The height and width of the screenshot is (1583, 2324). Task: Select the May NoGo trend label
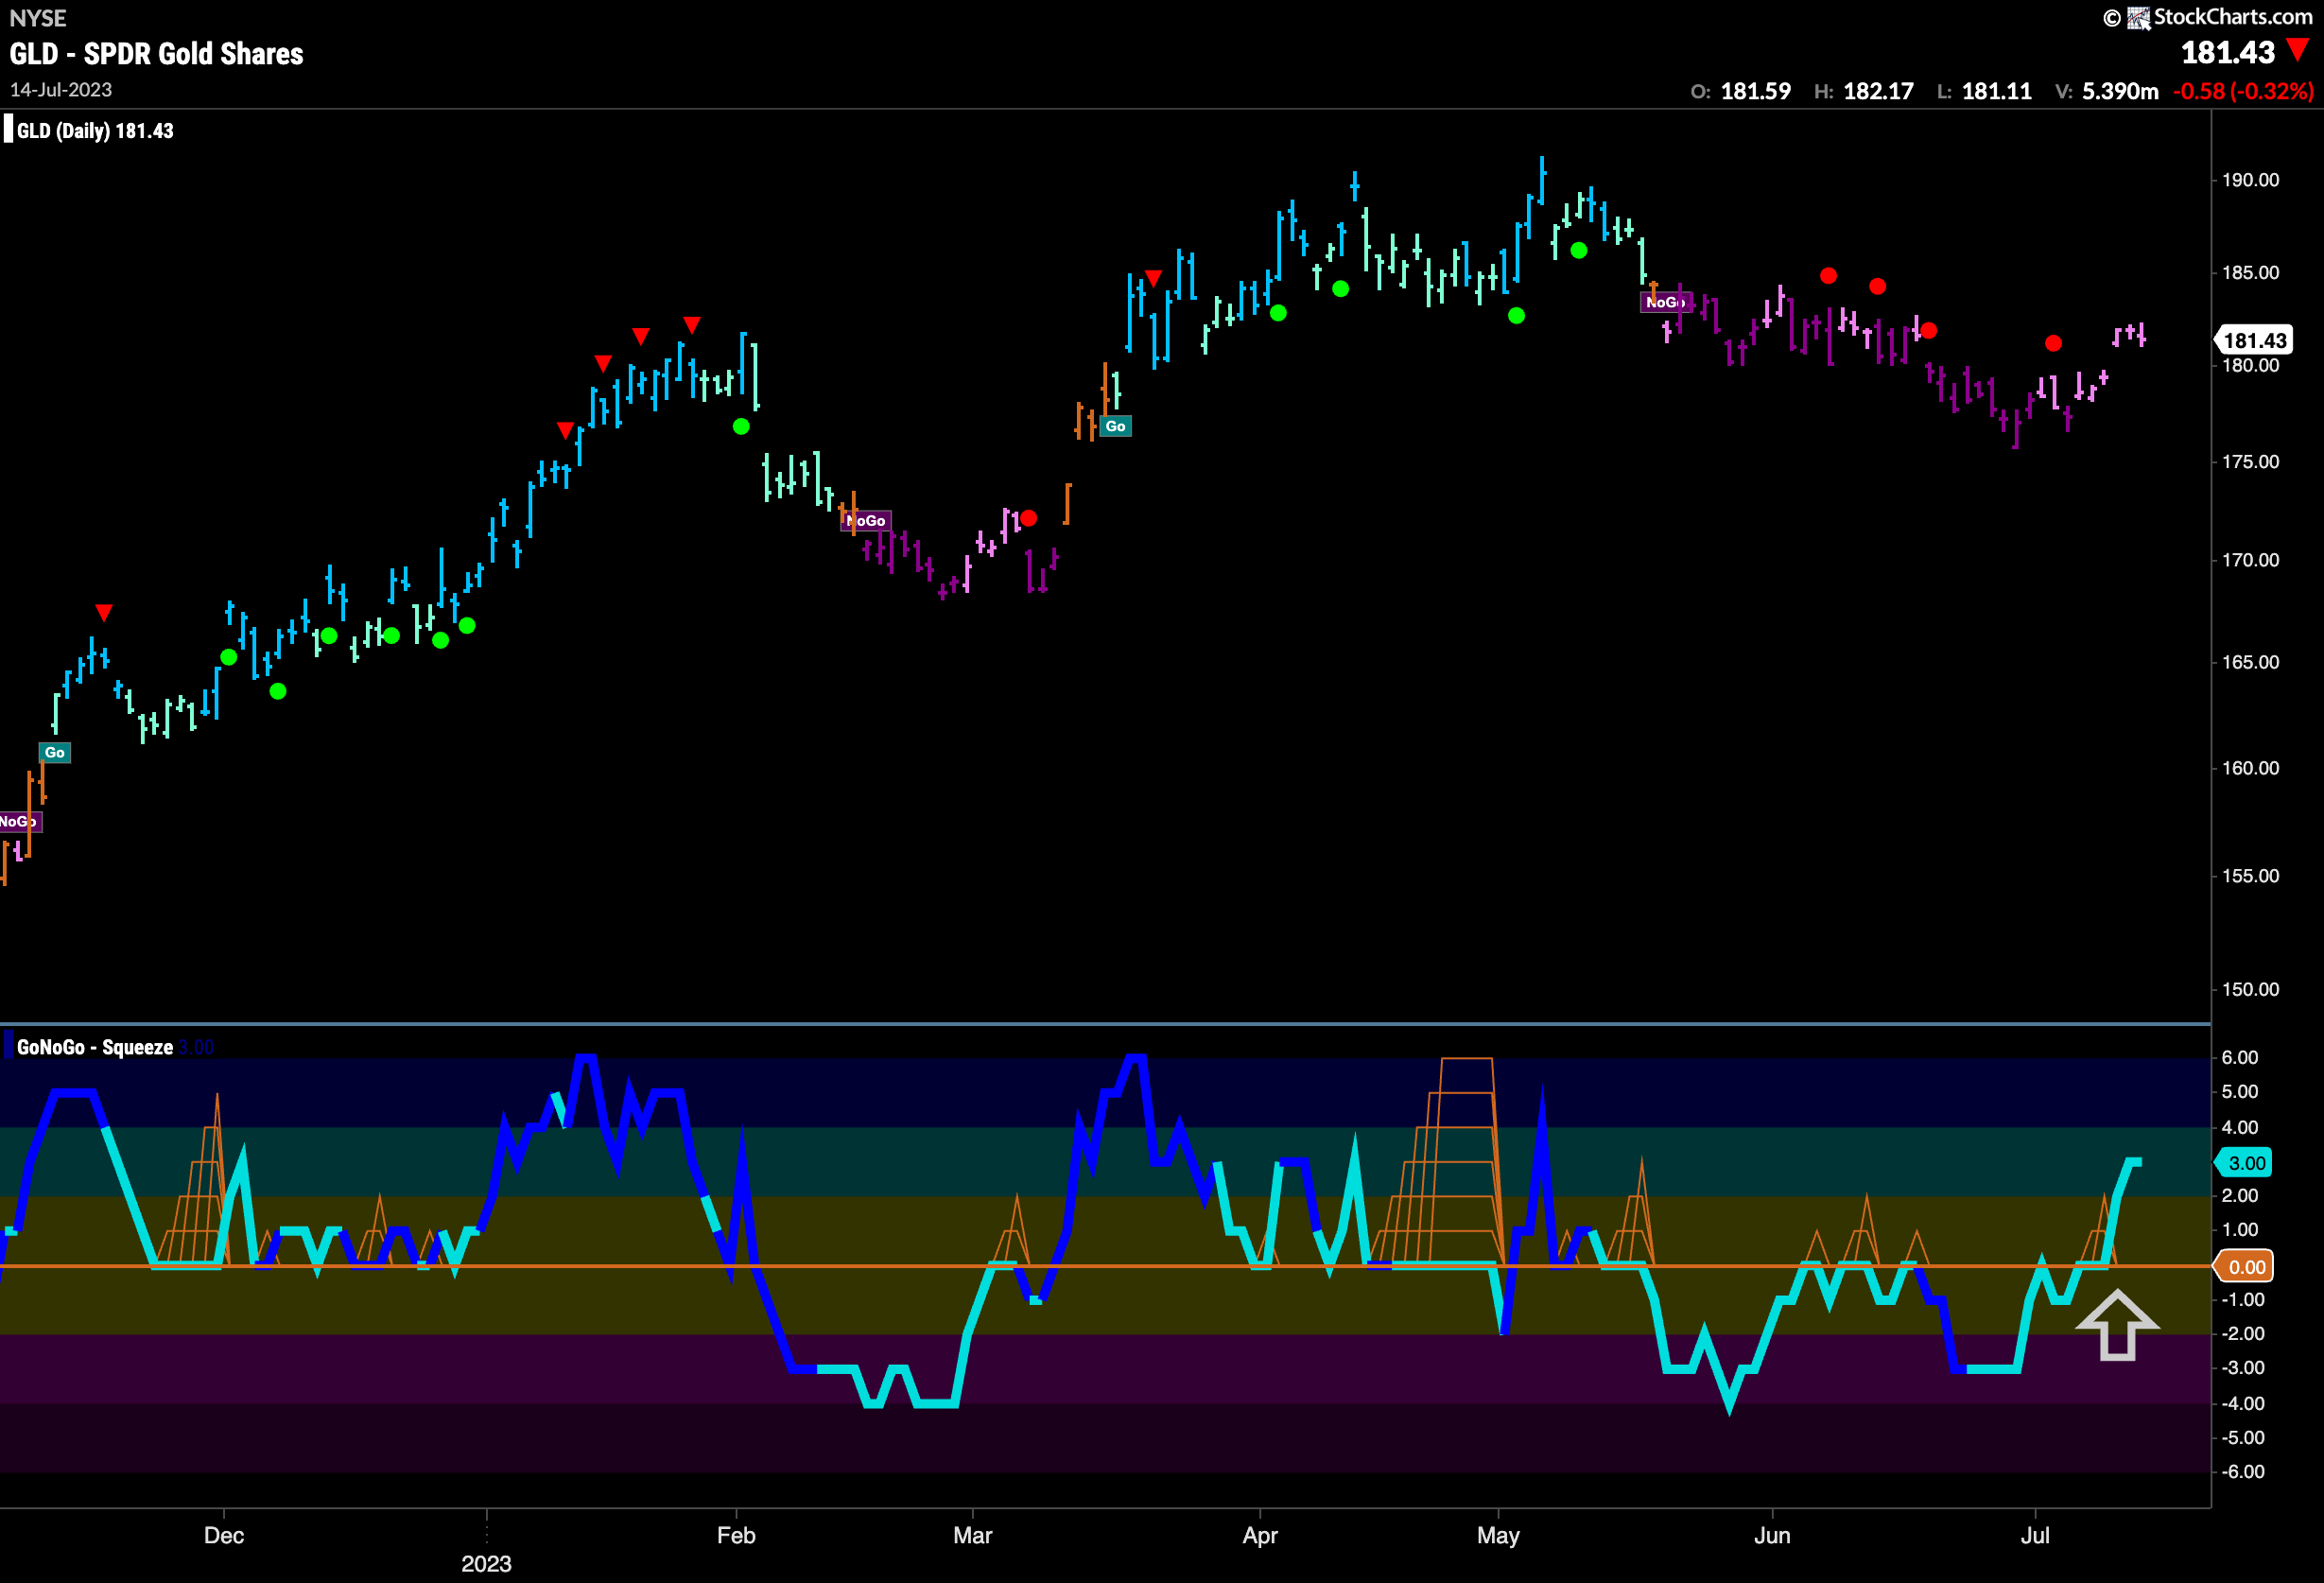pos(1665,302)
